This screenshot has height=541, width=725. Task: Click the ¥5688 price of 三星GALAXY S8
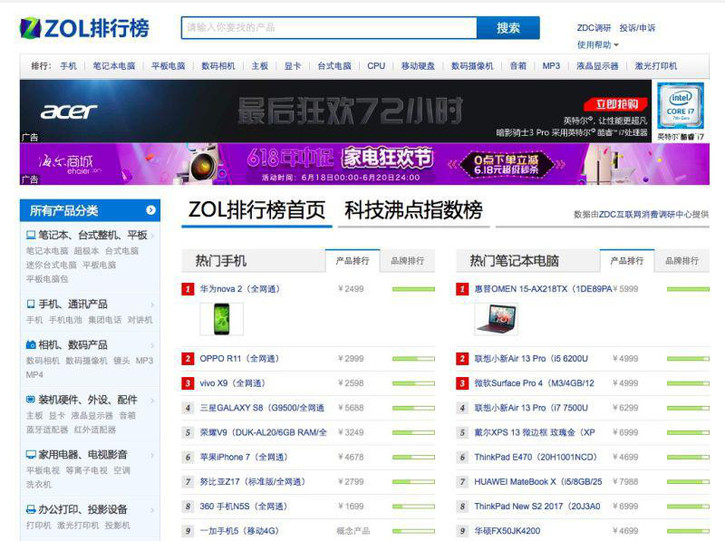click(351, 408)
